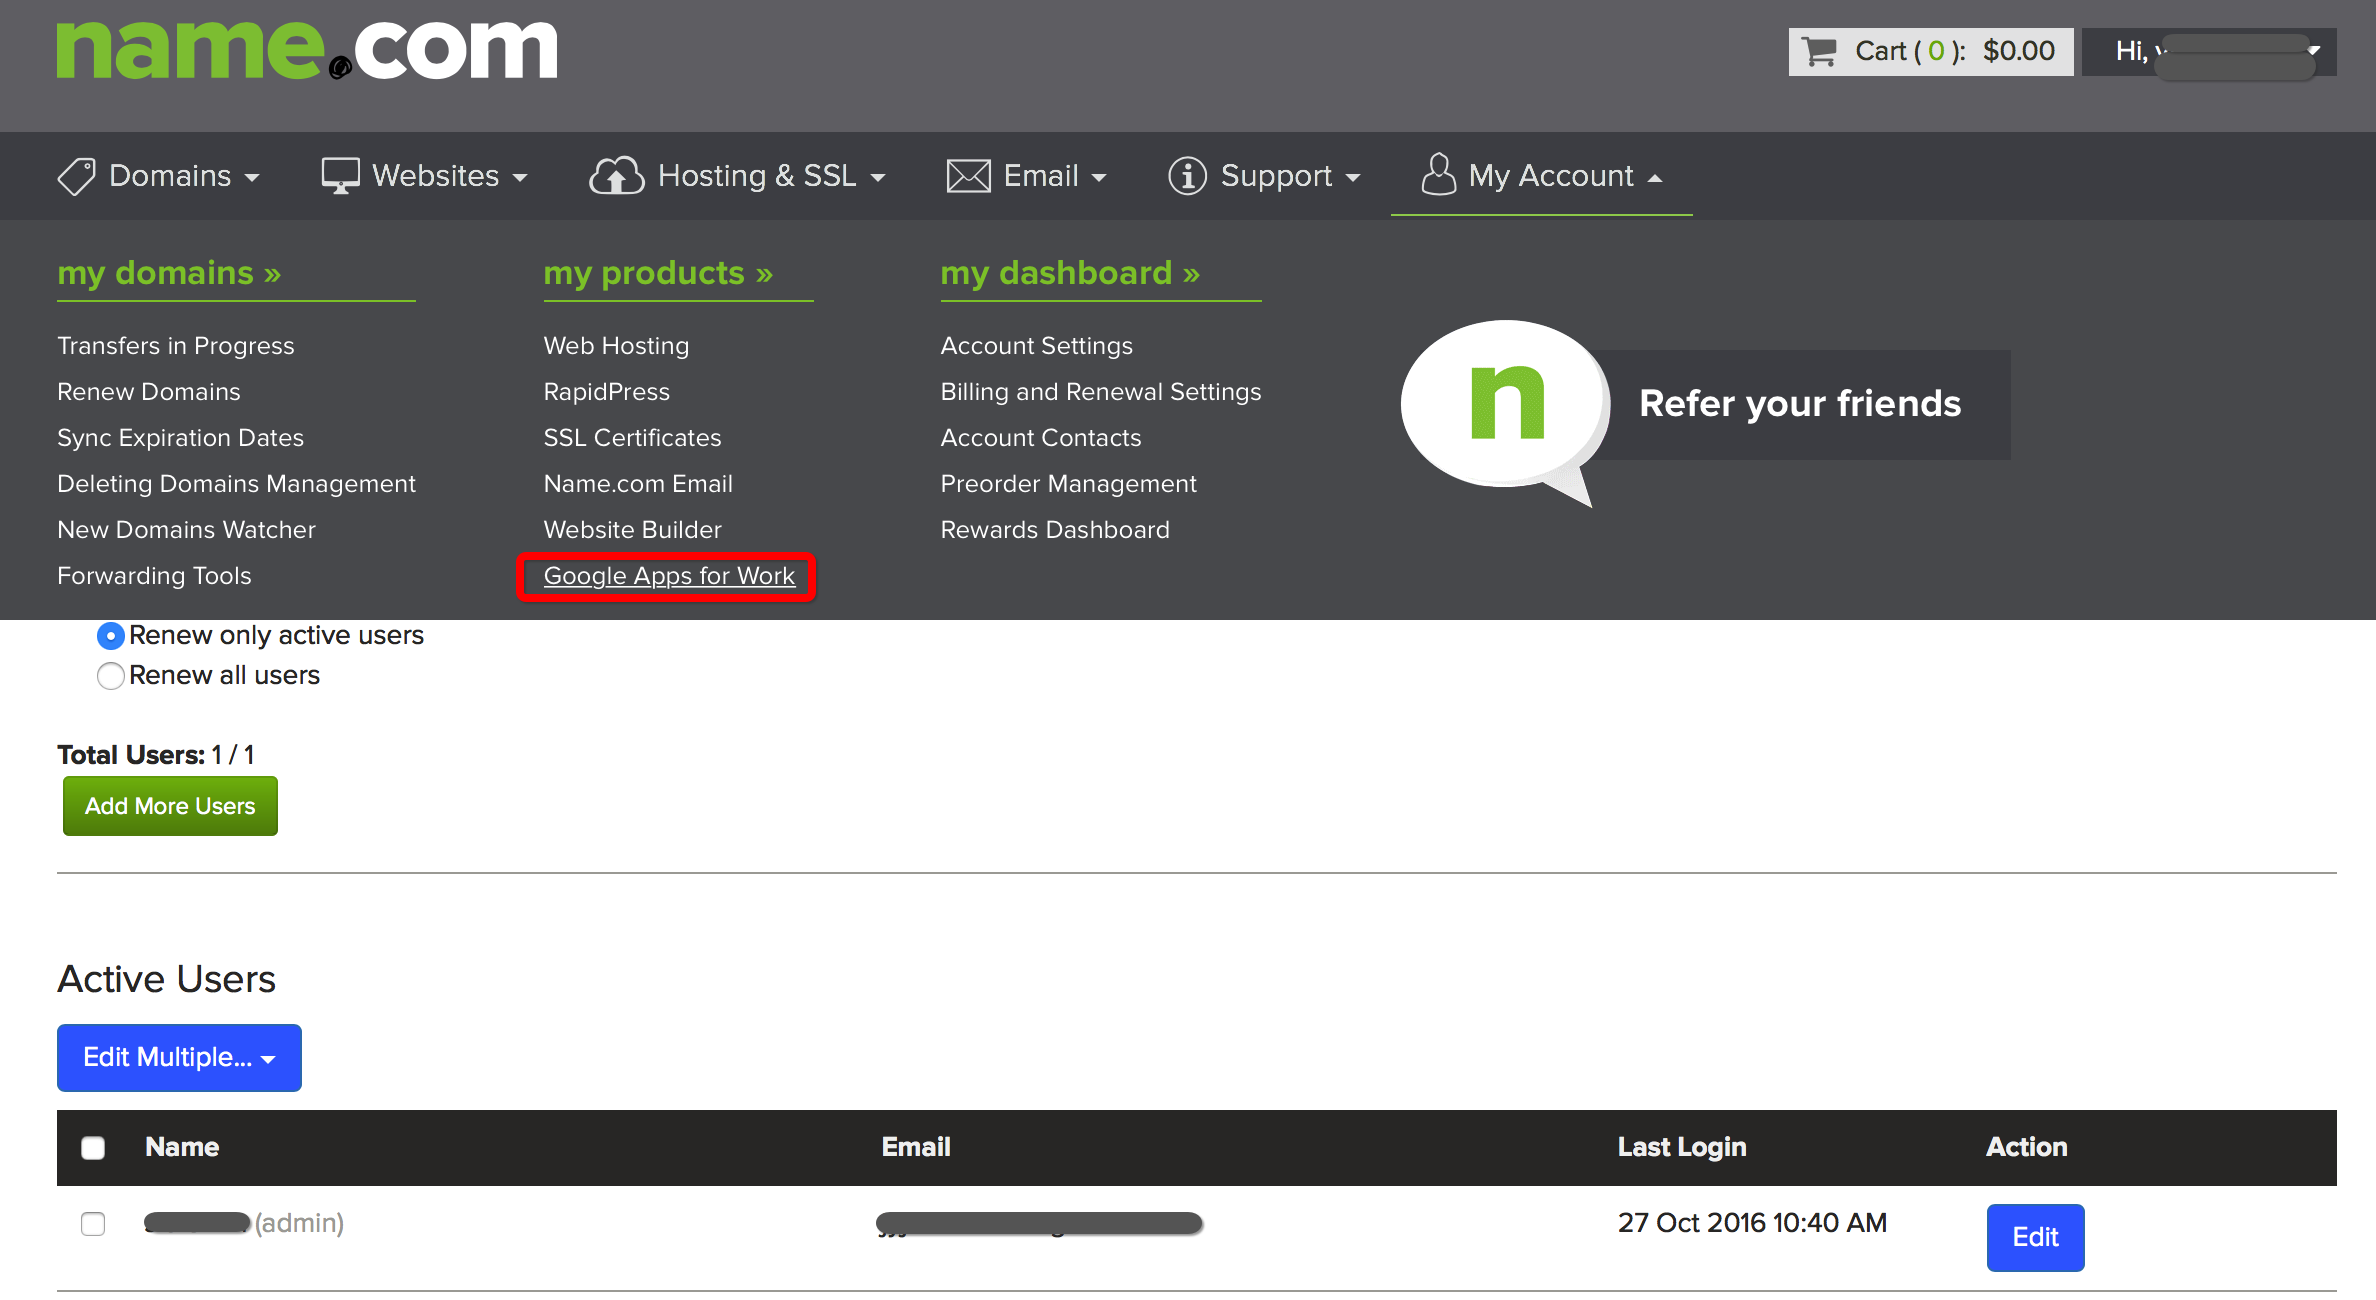Open the Edit Multiple dropdown

click(179, 1058)
